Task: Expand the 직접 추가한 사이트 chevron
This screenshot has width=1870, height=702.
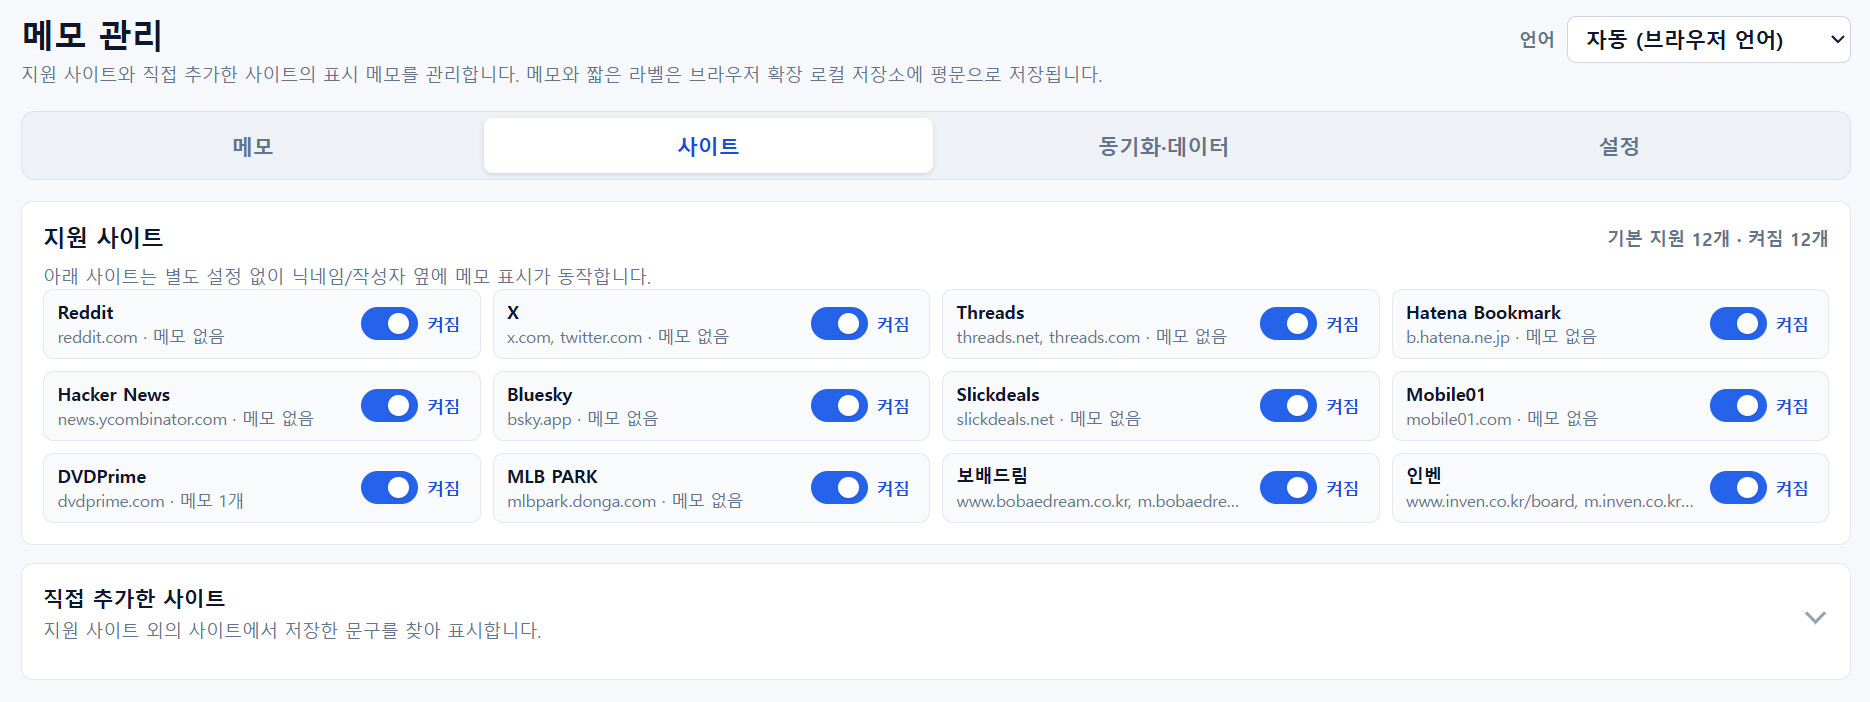Action: coord(1815,618)
